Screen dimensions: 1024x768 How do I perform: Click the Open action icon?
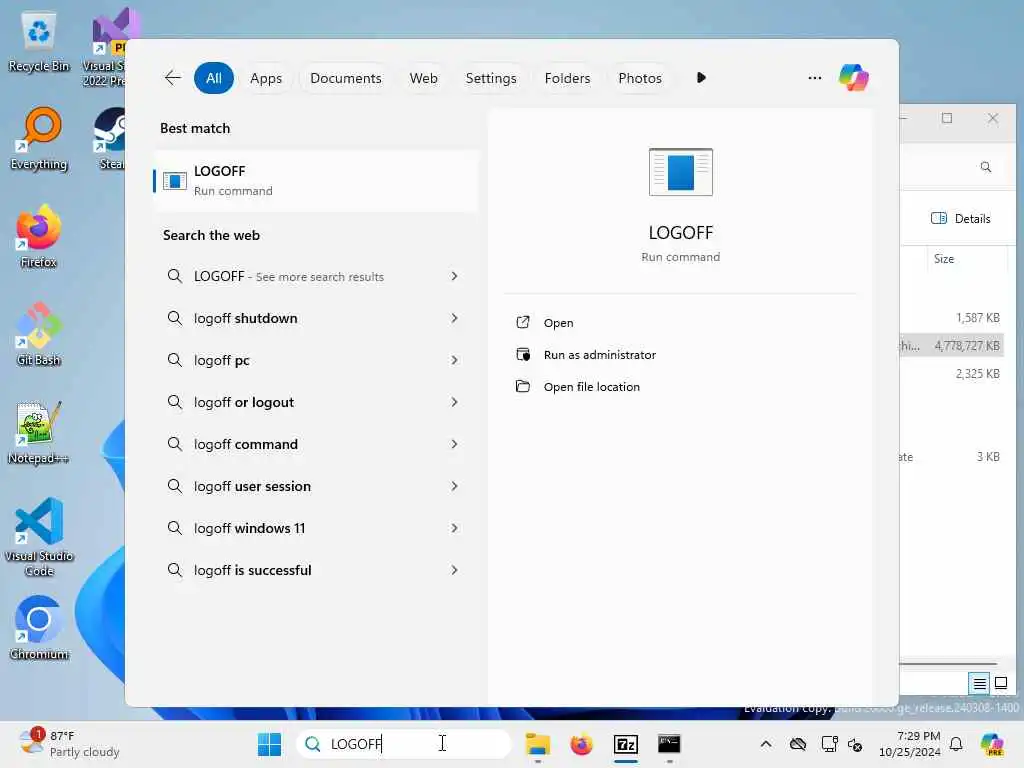pos(522,322)
